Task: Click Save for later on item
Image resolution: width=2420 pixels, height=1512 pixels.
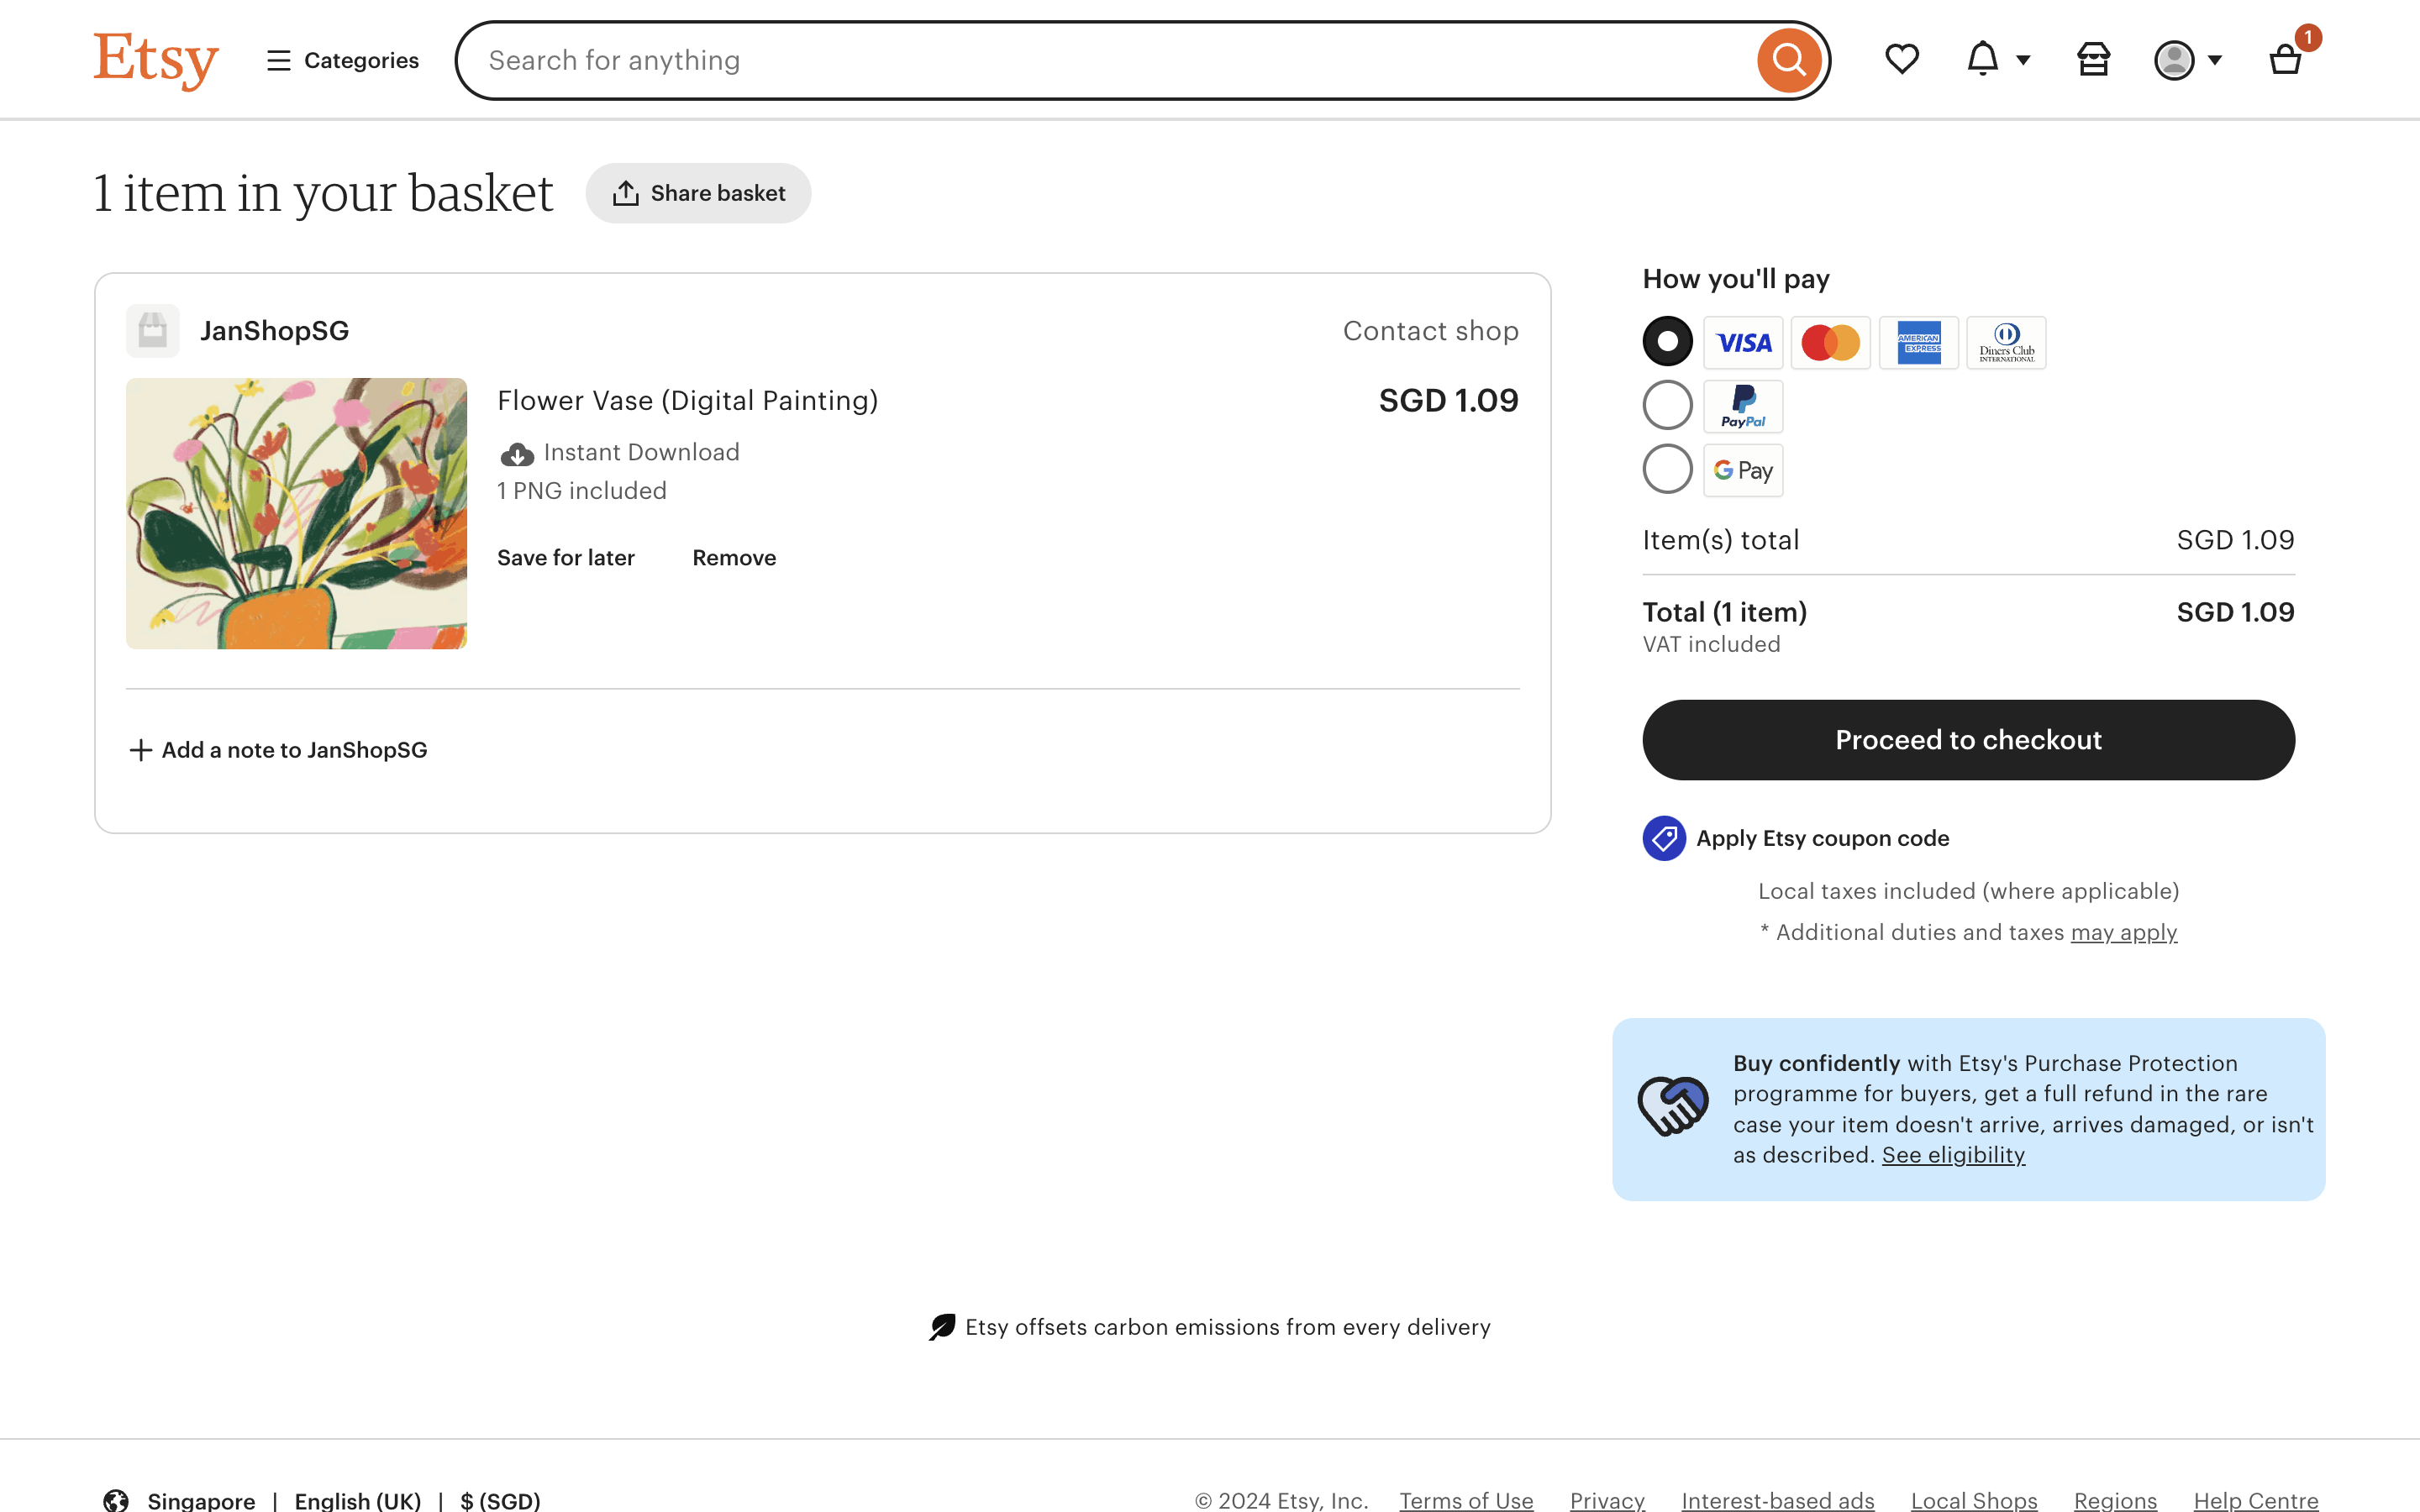Action: click(x=566, y=558)
